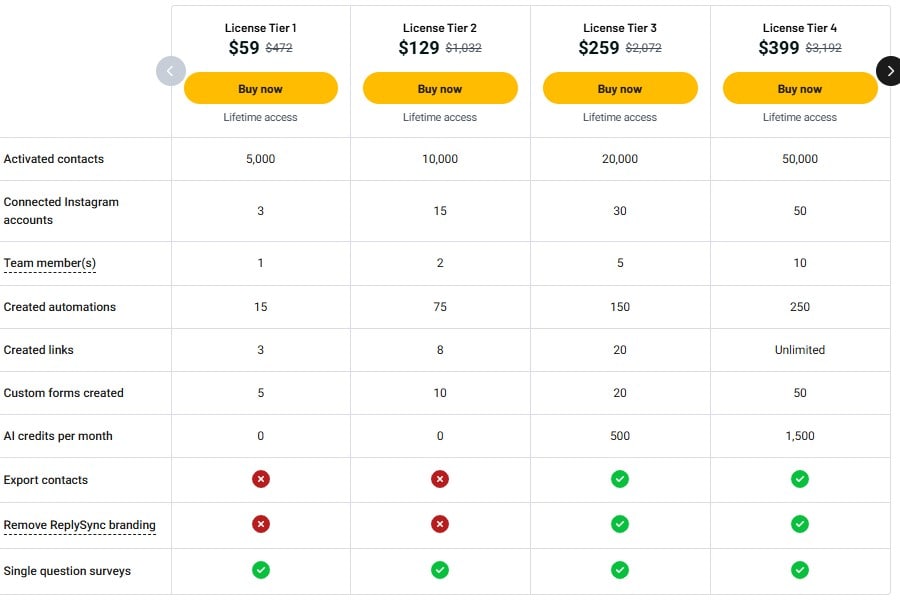Click Buy now for License Tier 3

620,88
